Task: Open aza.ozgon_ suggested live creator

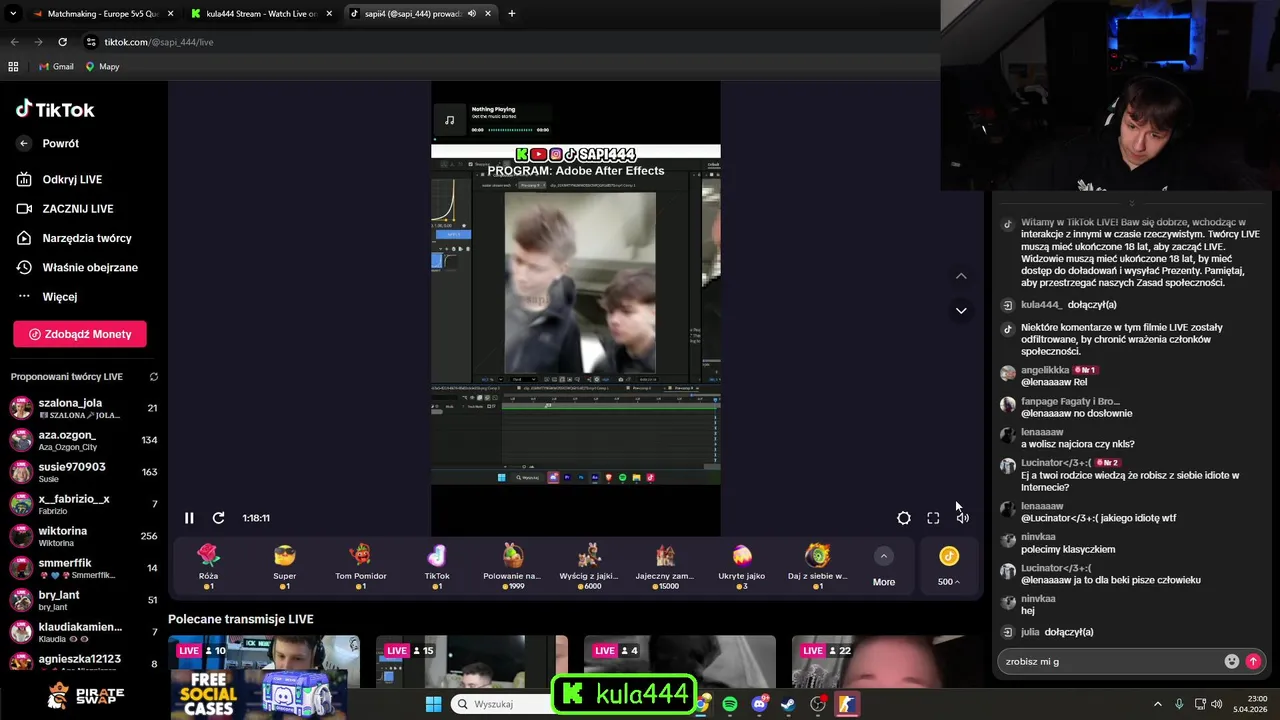Action: point(84,440)
